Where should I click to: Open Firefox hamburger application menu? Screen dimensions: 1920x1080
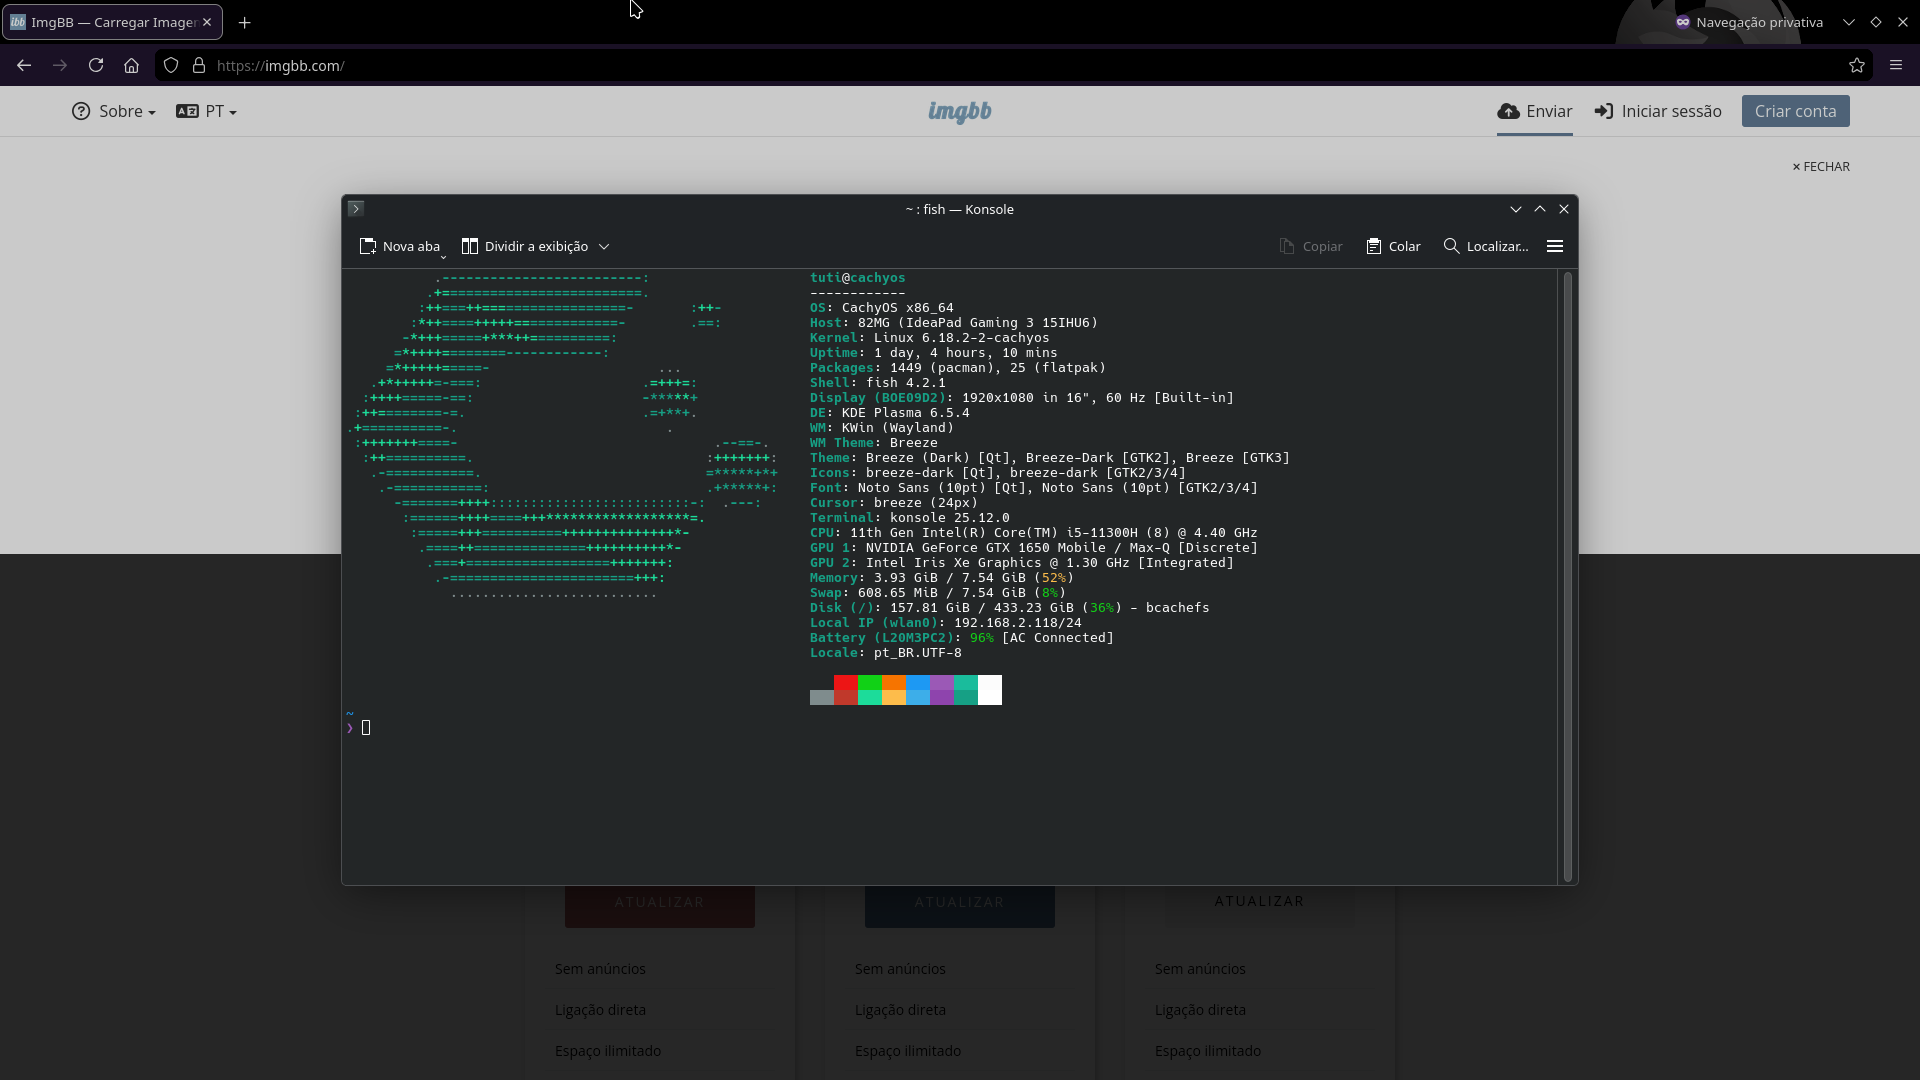click(1896, 65)
